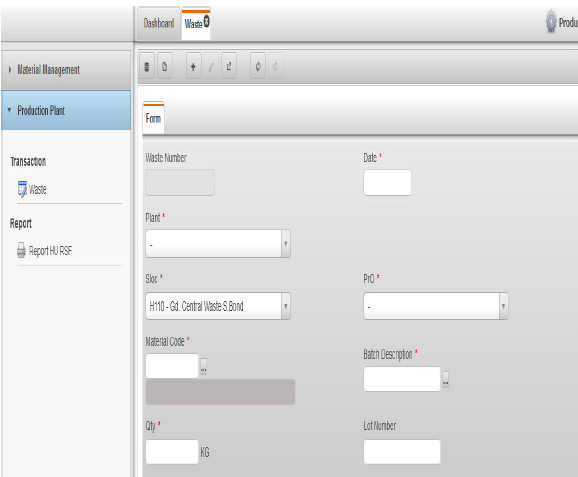Open the Sloc dropdown showing H110
578x477 pixels.
pos(218,306)
